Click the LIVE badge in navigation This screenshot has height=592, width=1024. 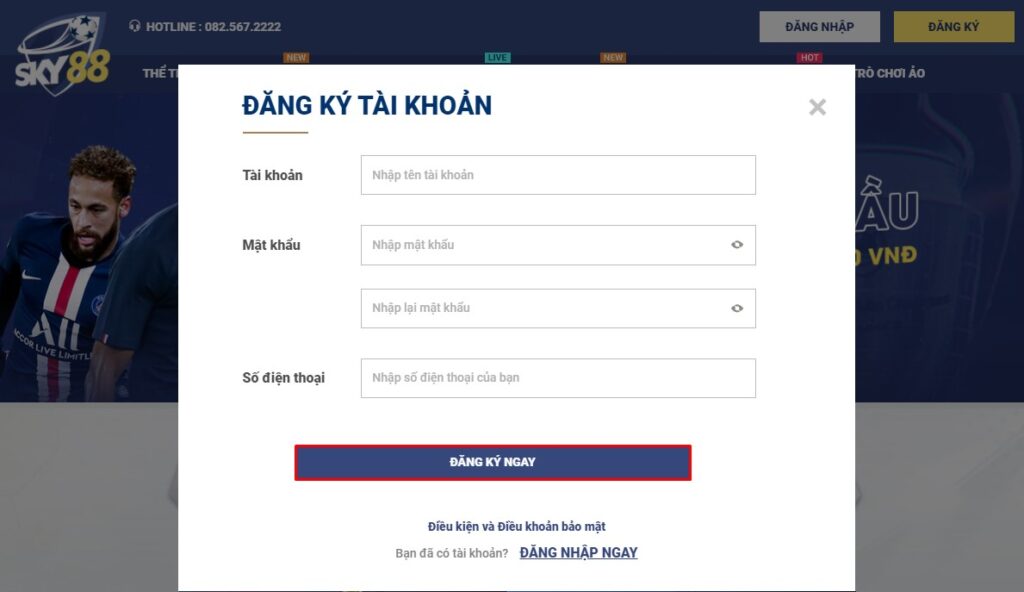(x=498, y=58)
